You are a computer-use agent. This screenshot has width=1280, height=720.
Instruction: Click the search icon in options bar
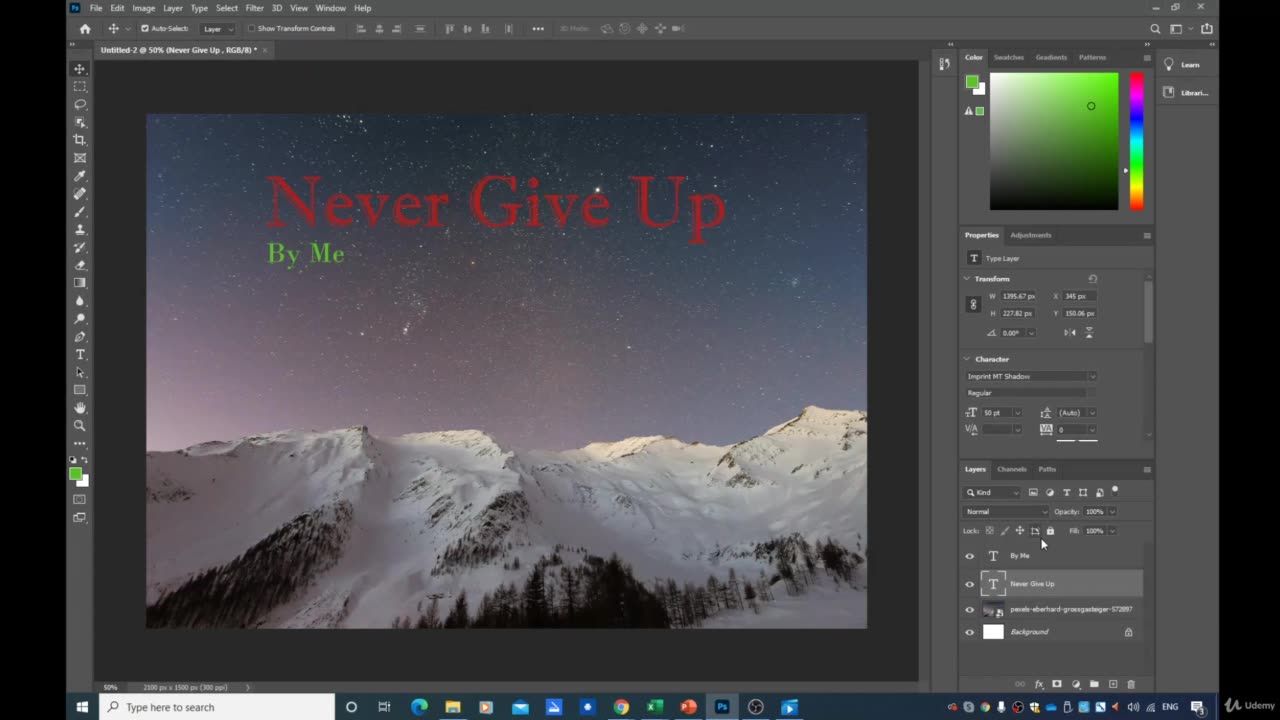[x=1156, y=29]
